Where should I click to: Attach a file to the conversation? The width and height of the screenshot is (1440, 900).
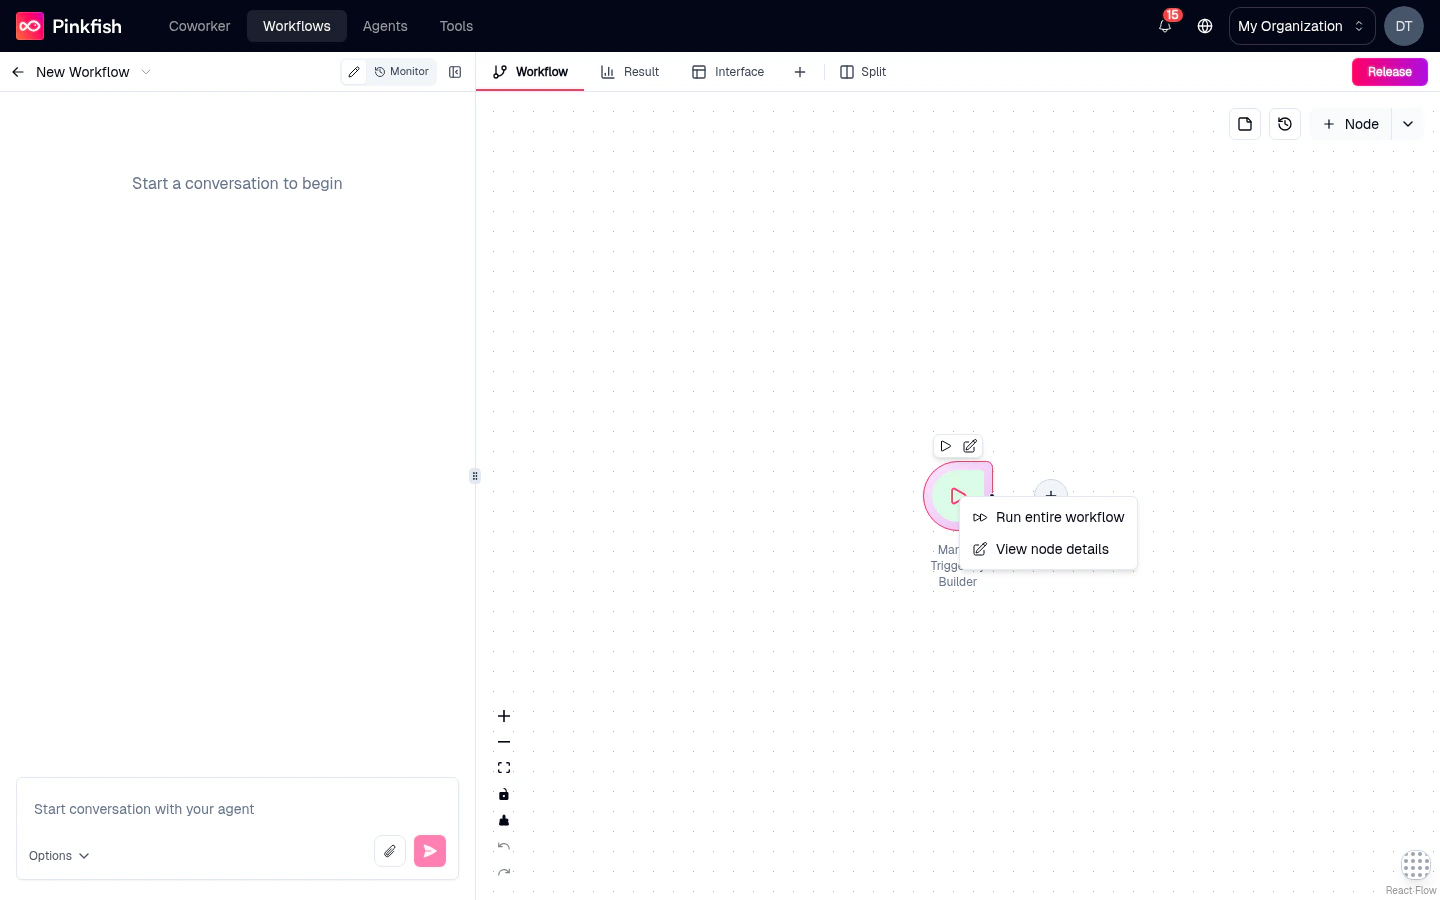(x=390, y=851)
